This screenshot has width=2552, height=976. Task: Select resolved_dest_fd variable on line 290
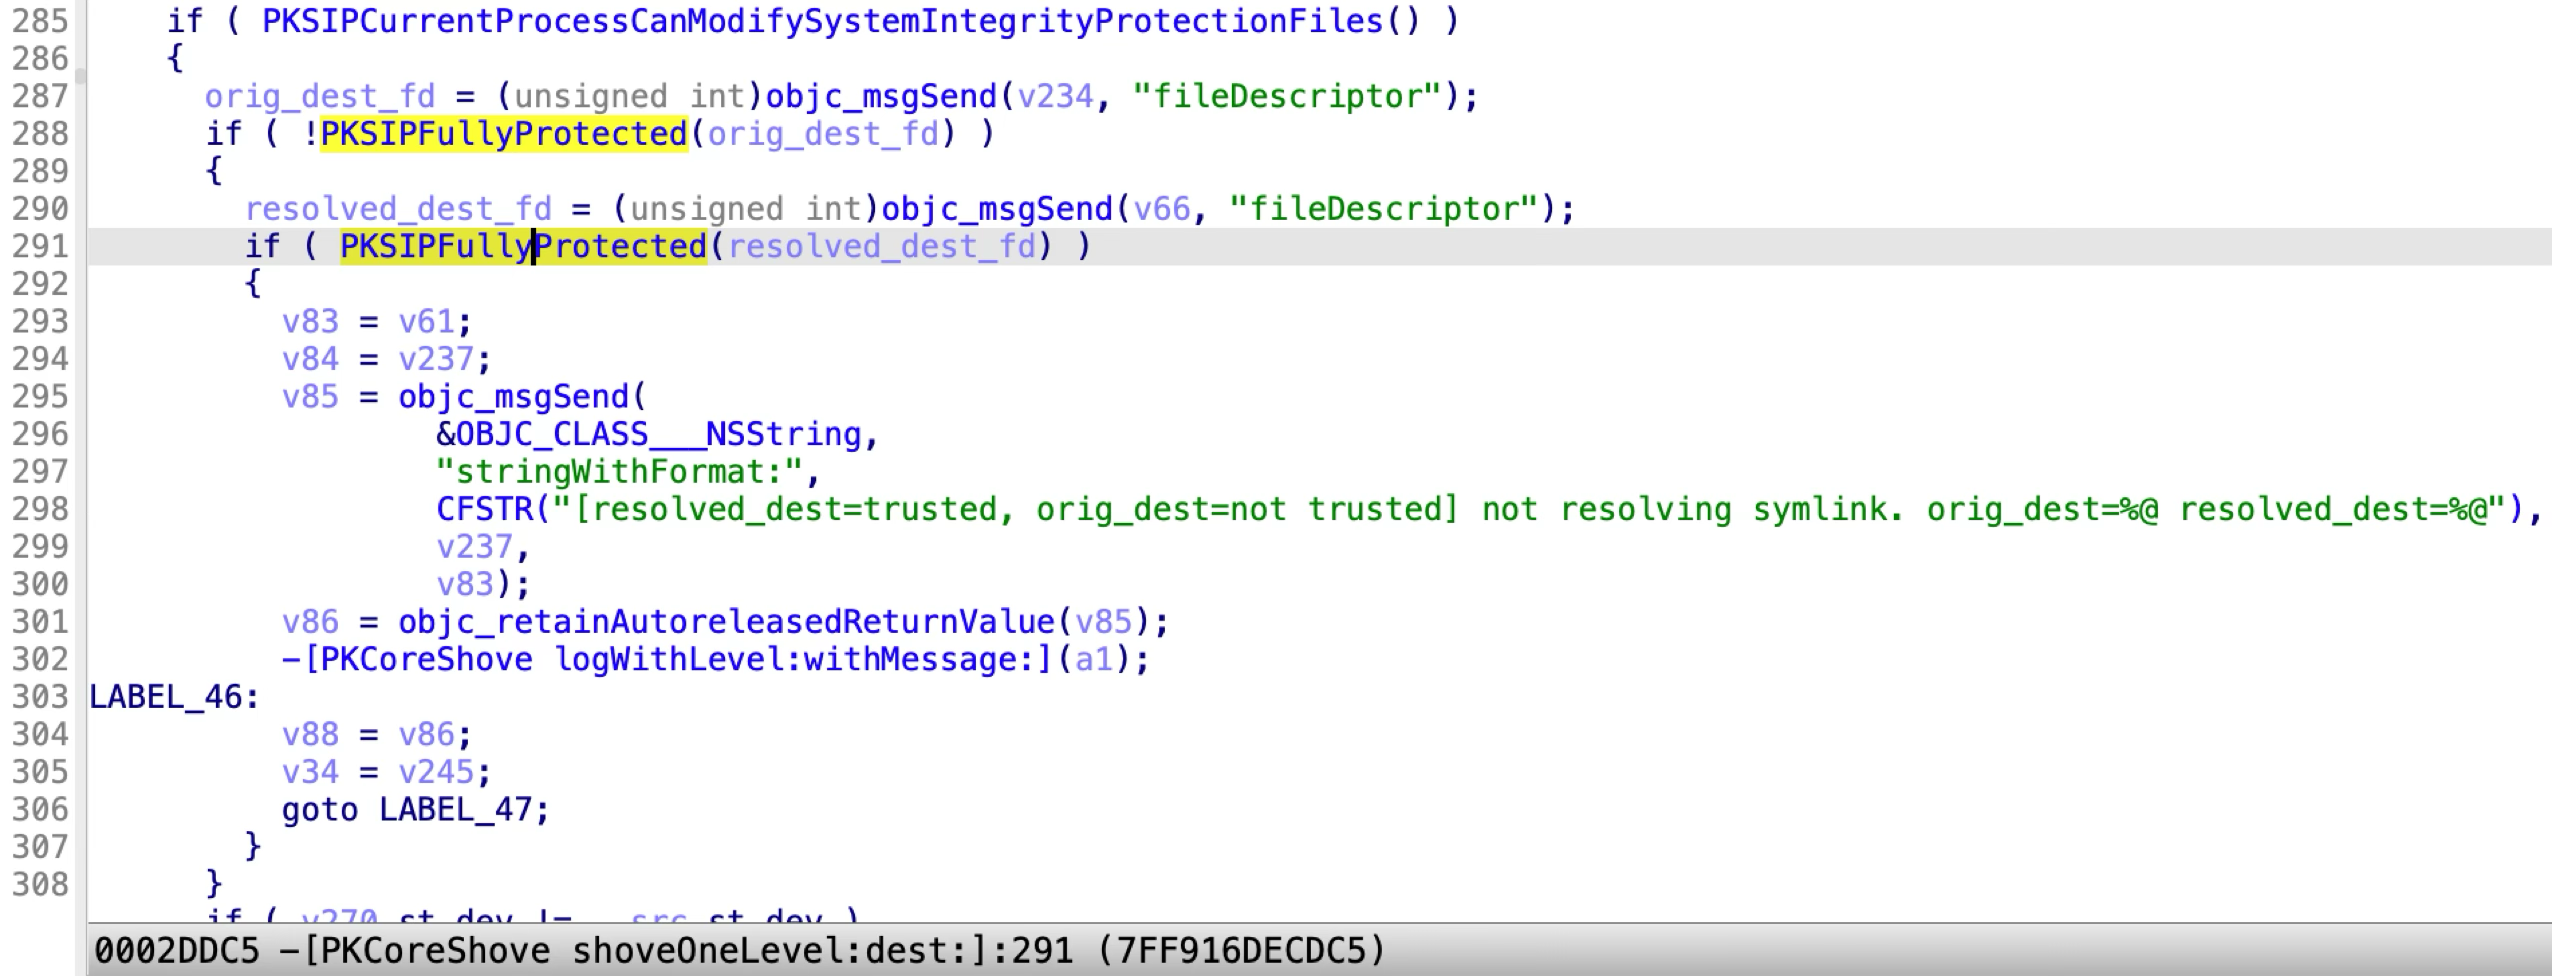tap(398, 209)
